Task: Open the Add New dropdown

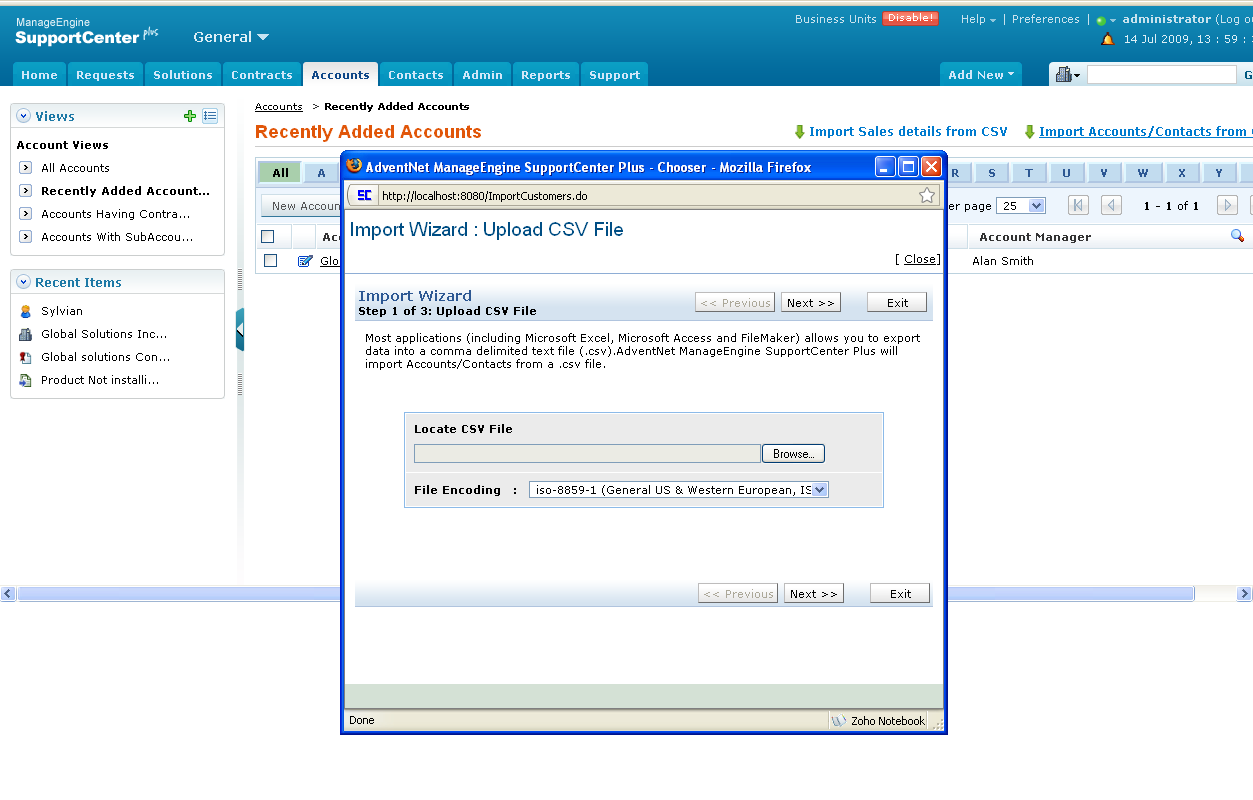Action: 981,75
